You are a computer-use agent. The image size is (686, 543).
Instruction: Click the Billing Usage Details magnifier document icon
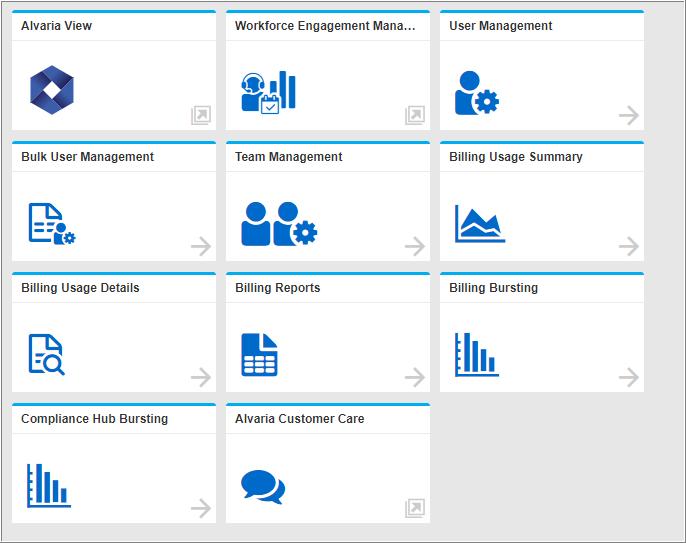pyautogui.click(x=47, y=355)
